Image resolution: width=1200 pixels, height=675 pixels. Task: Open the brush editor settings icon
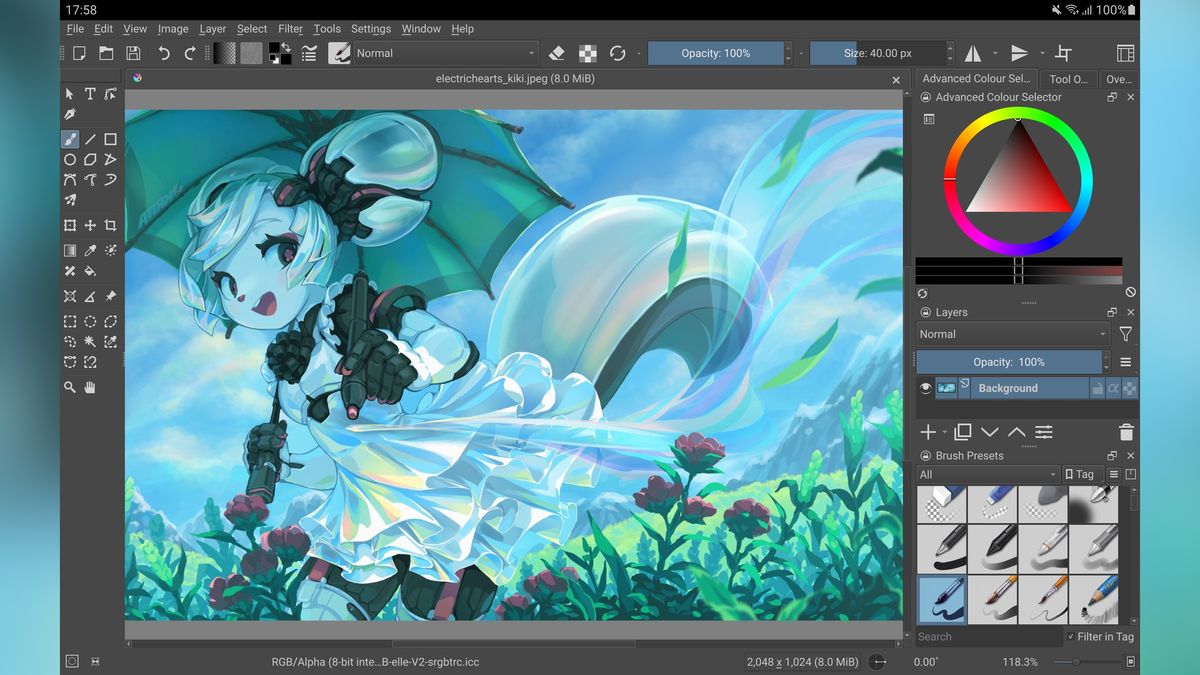click(309, 53)
